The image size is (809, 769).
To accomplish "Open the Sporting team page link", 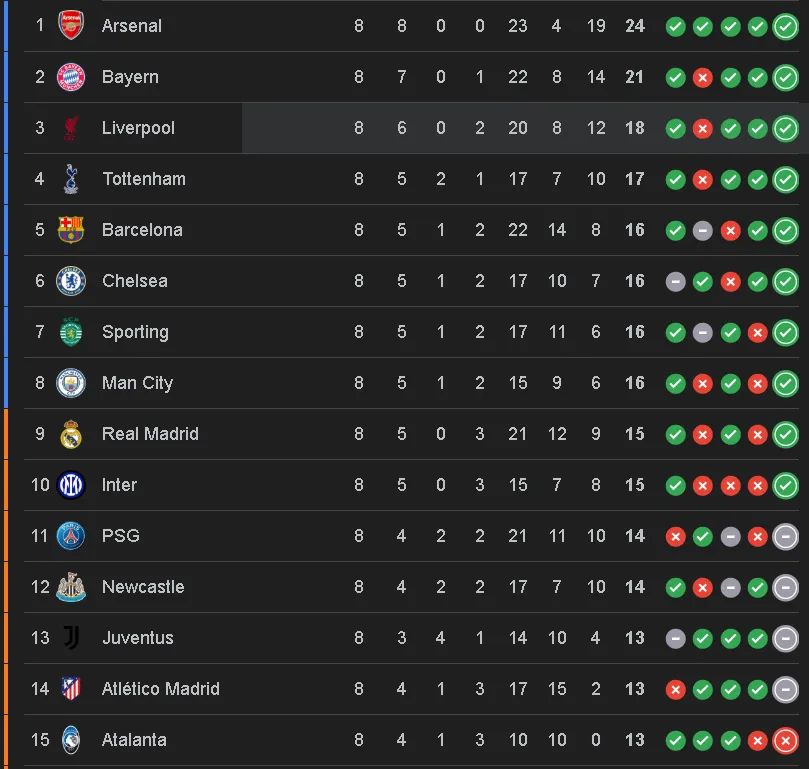I will click(x=135, y=332).
